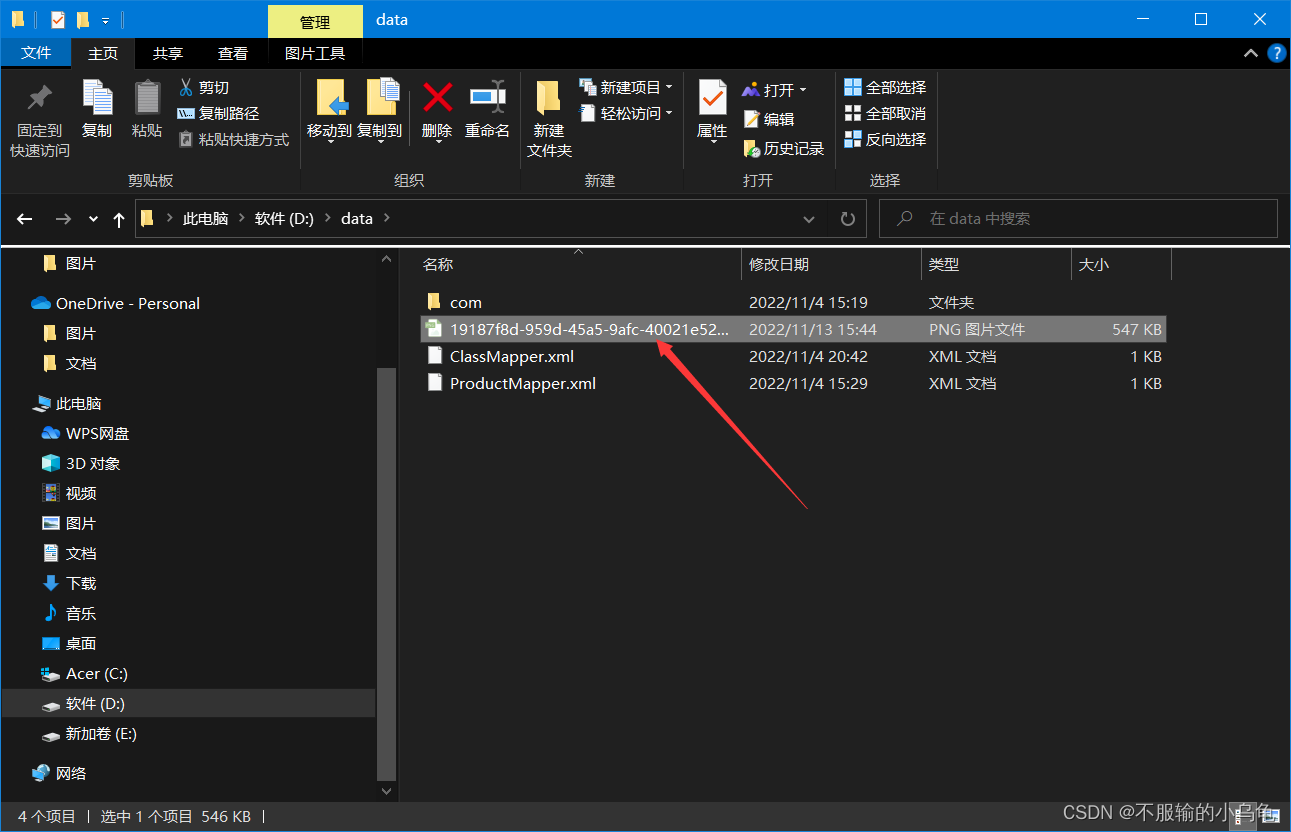This screenshot has height=832, width=1291.
Task: Click the Move To folder icon
Action: (331, 98)
